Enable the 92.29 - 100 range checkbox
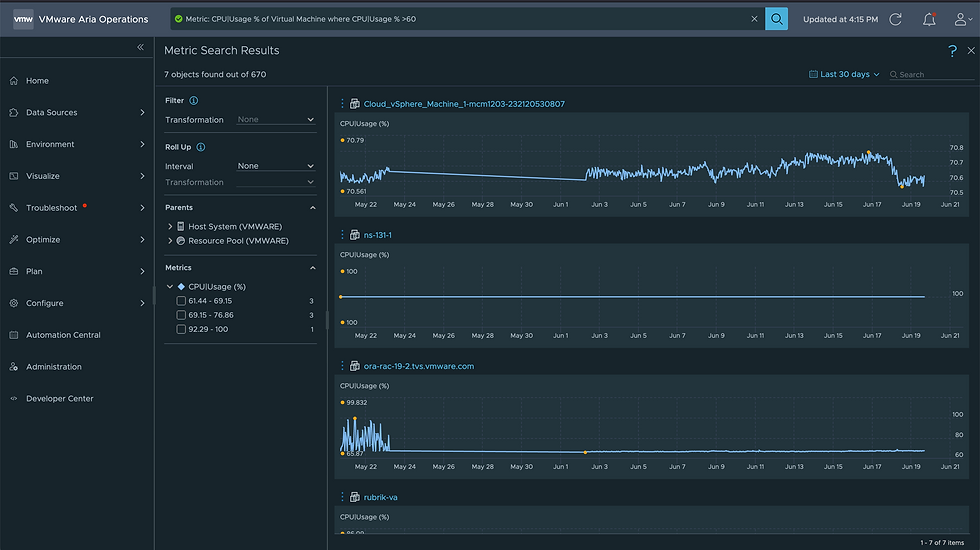The height and width of the screenshot is (550, 980). pos(181,329)
